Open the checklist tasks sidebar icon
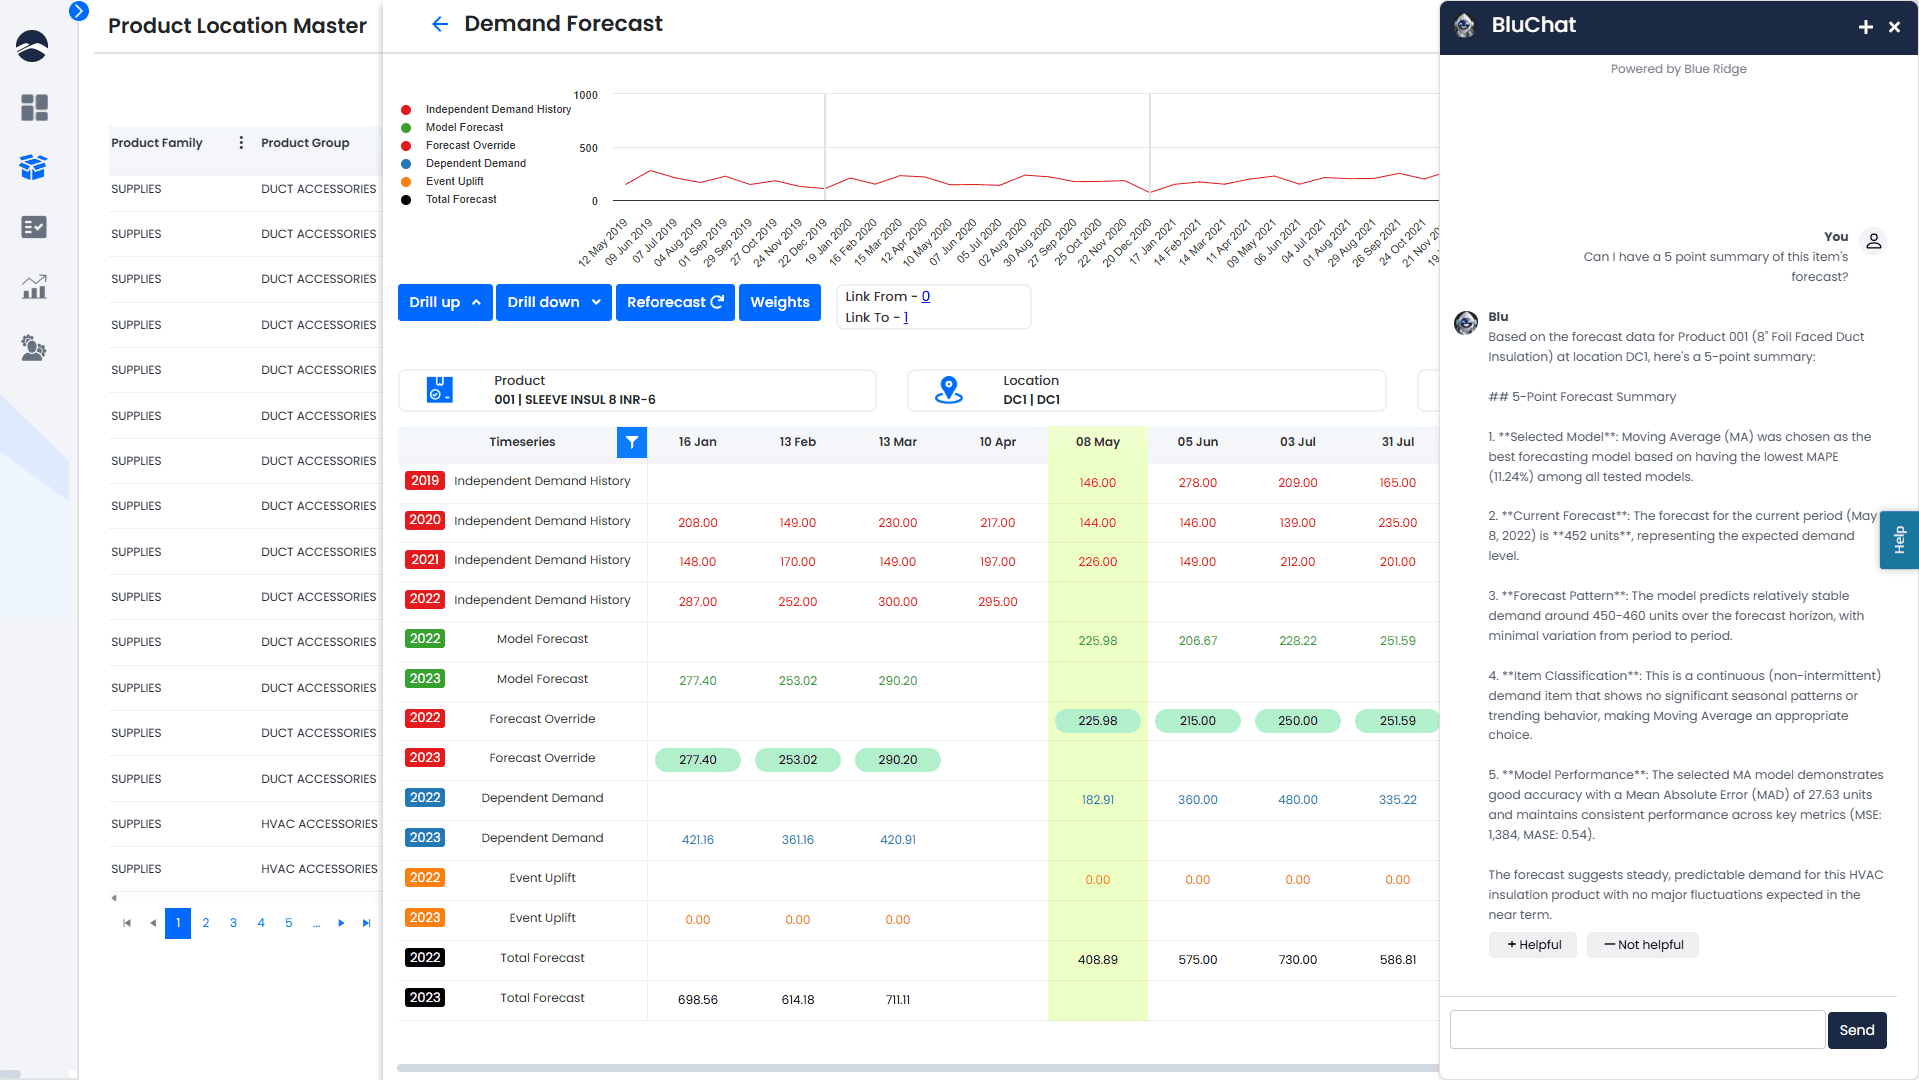The width and height of the screenshot is (1919, 1080). coord(34,227)
